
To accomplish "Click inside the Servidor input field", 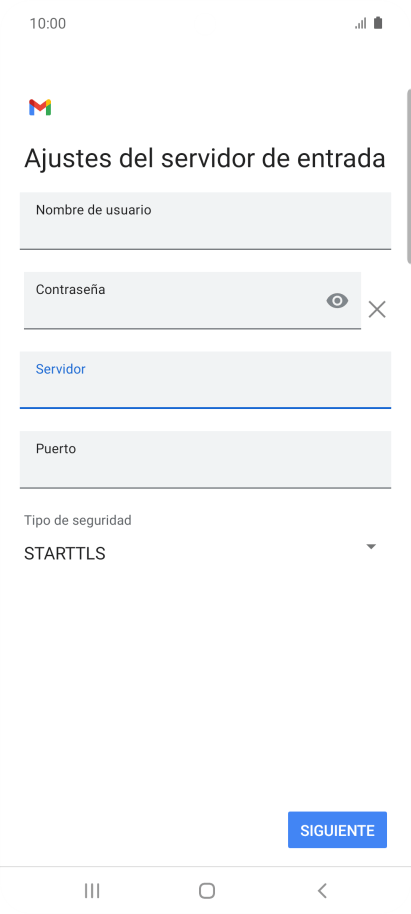I will (205, 380).
